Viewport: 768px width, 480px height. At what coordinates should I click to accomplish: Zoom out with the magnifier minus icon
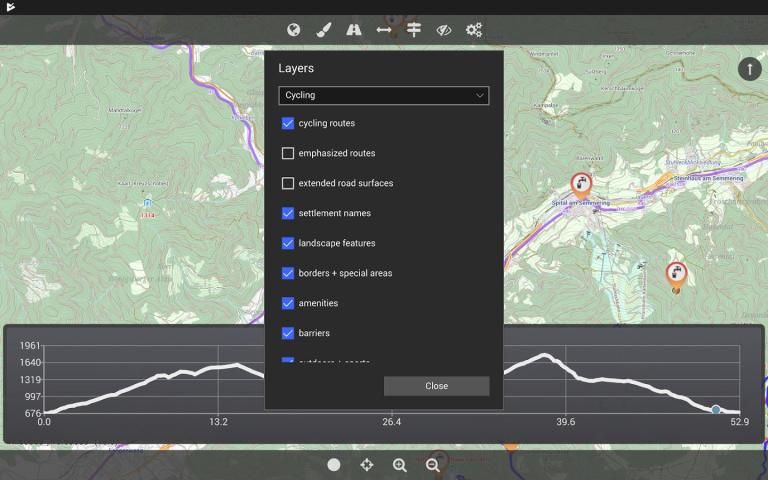pos(432,465)
